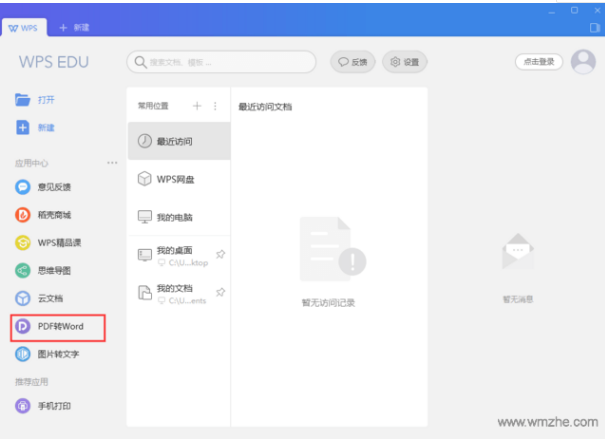The image size is (605, 439).
Task: Launch WPS精品课 app icon
Action: pyautogui.click(x=22, y=243)
